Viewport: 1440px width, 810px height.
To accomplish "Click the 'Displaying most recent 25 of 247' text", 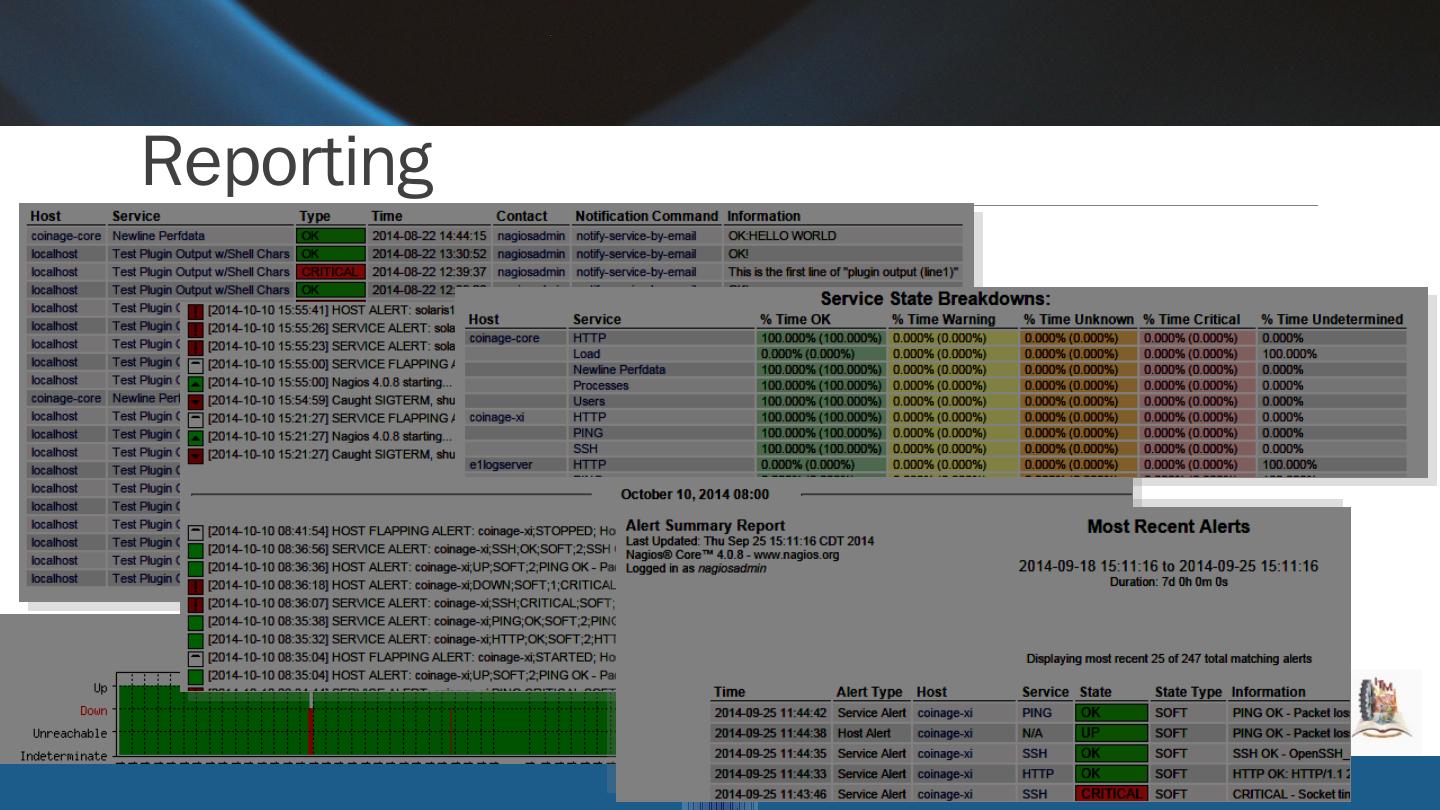I will pos(1169,659).
